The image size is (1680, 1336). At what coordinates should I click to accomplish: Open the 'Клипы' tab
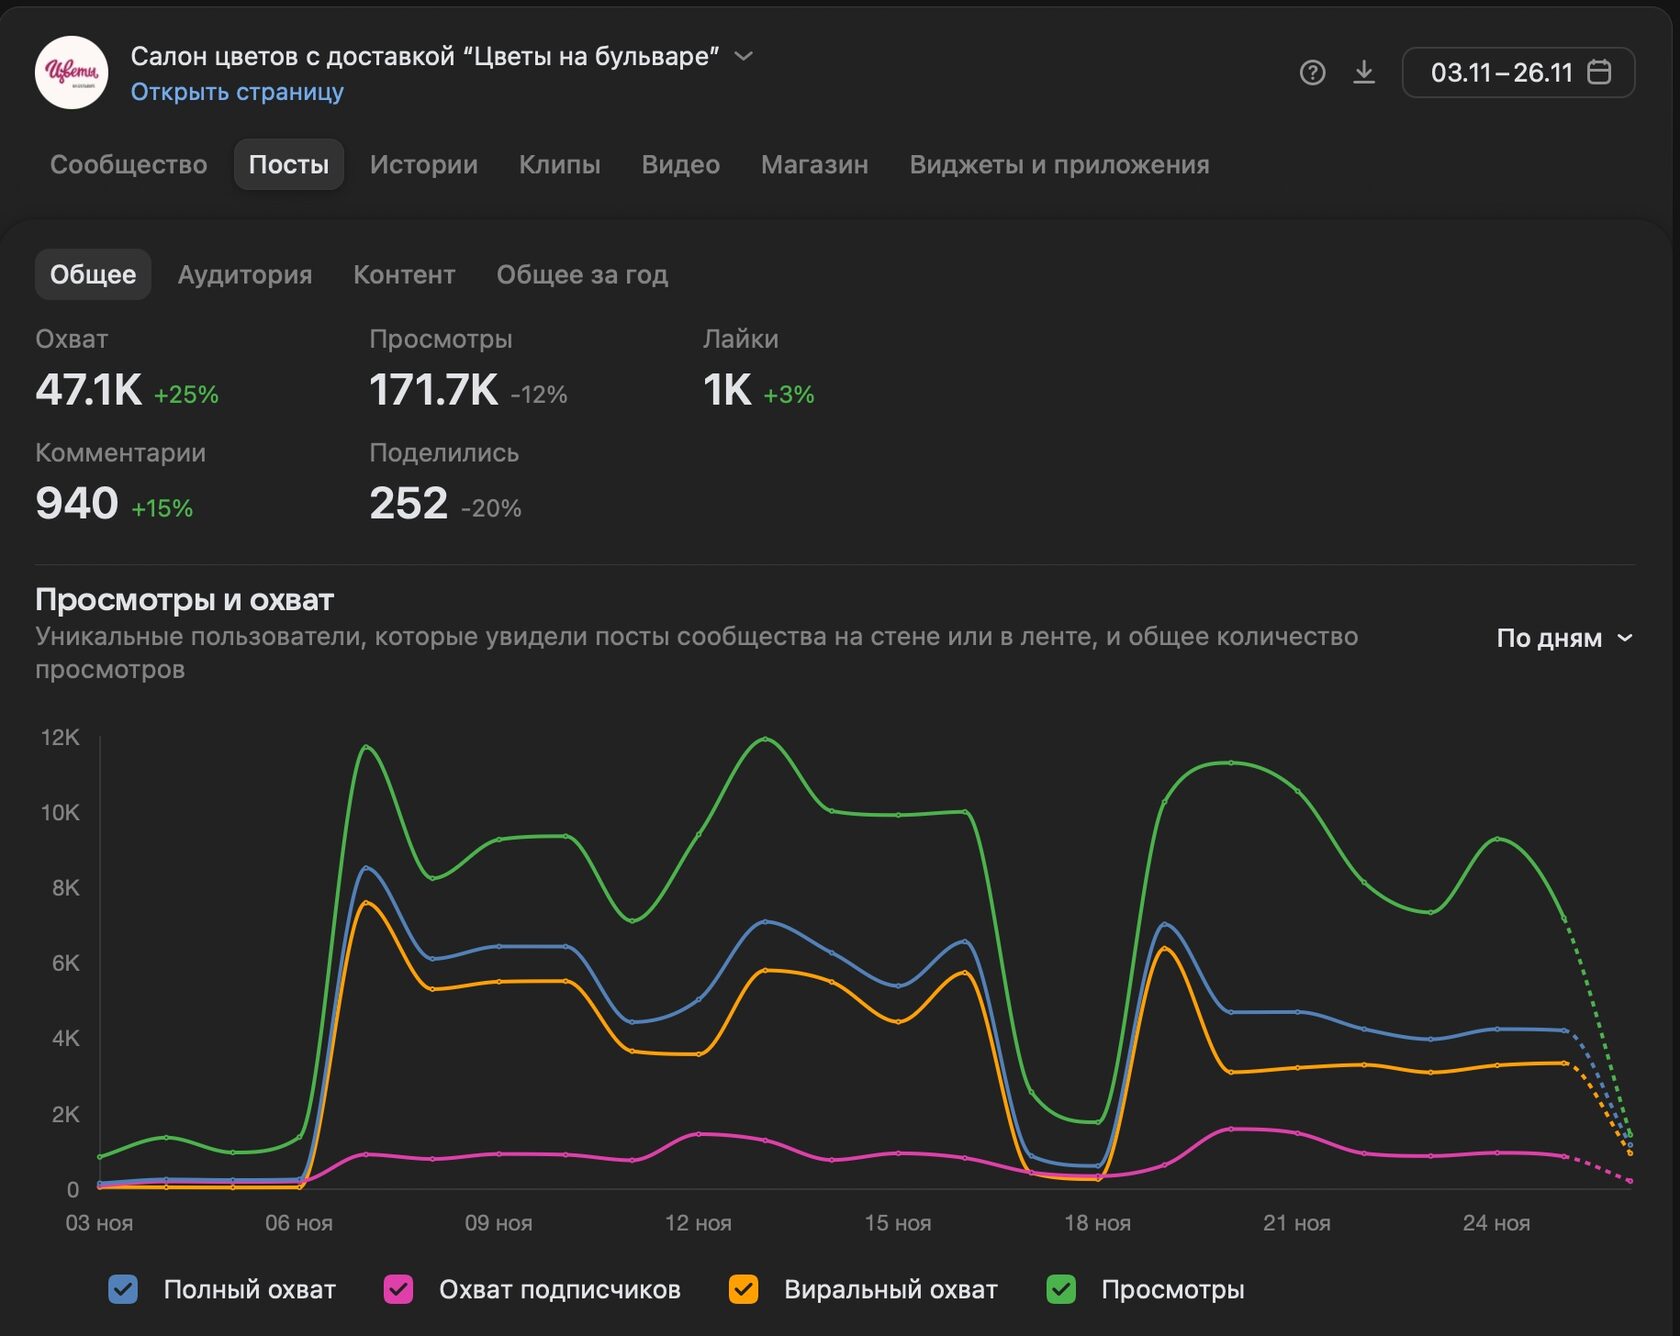559,165
